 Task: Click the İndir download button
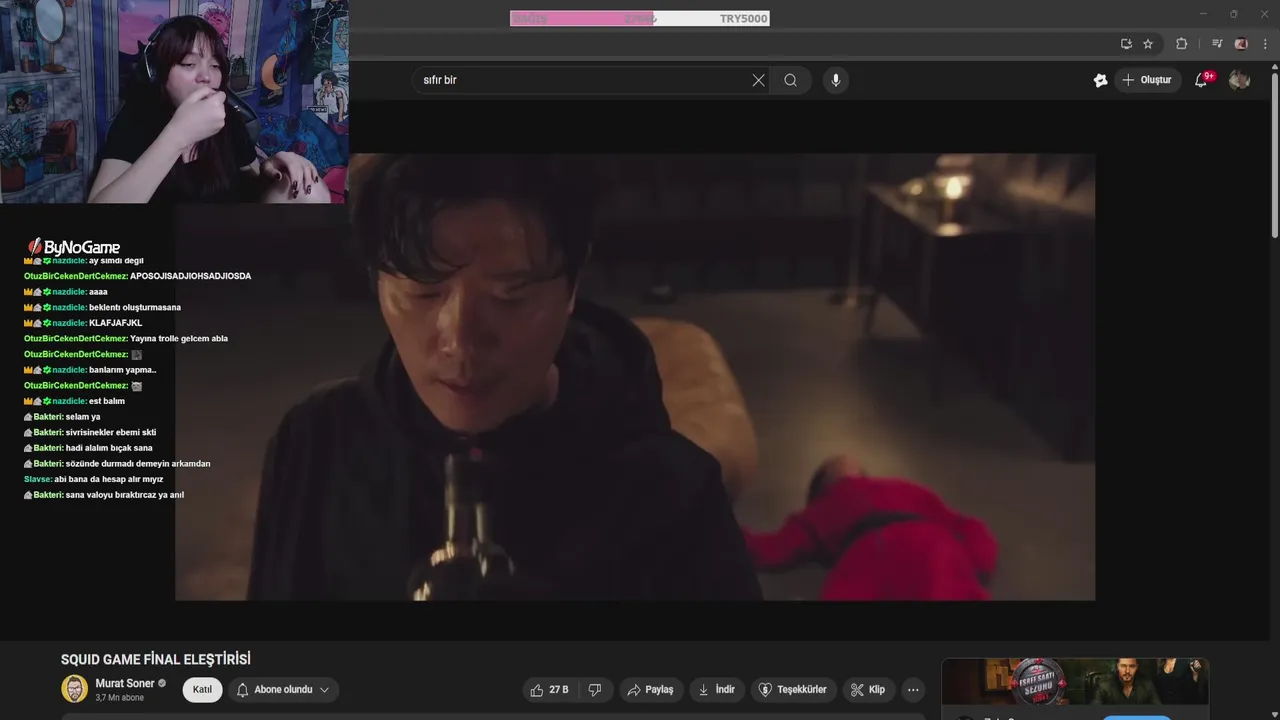coord(716,690)
